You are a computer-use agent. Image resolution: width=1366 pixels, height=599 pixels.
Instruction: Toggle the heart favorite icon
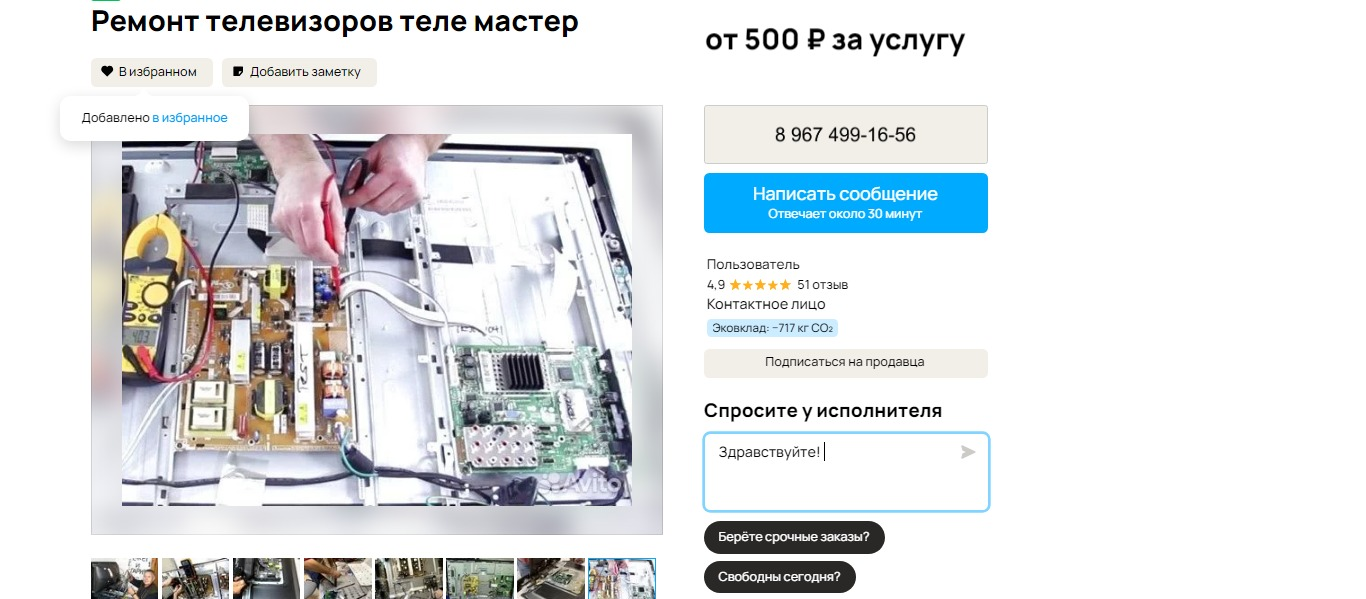point(107,72)
